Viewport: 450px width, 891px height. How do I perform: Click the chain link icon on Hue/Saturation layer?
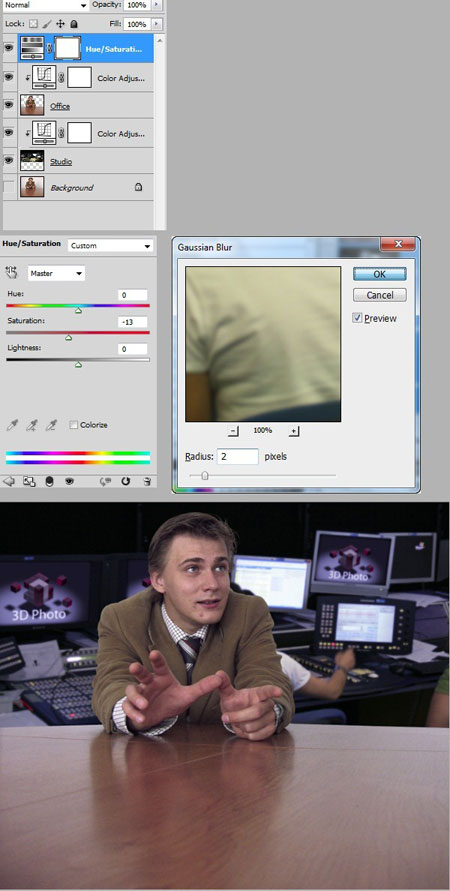pyautogui.click(x=49, y=49)
